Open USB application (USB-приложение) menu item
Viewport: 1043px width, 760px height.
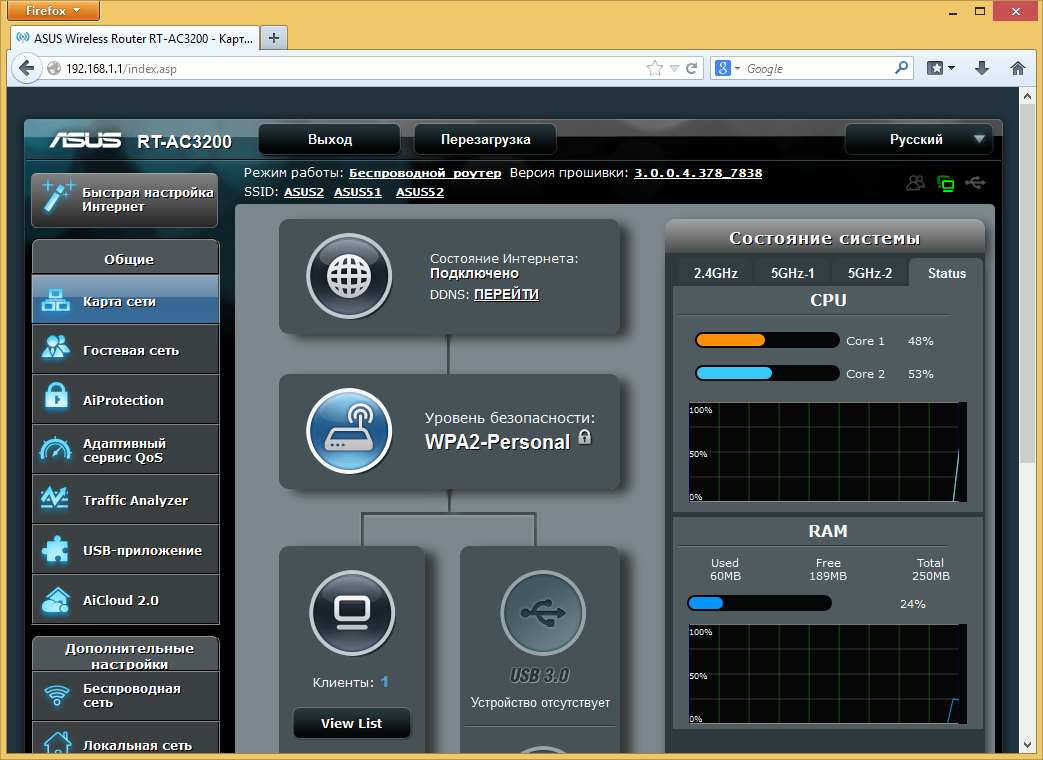[x=125, y=550]
